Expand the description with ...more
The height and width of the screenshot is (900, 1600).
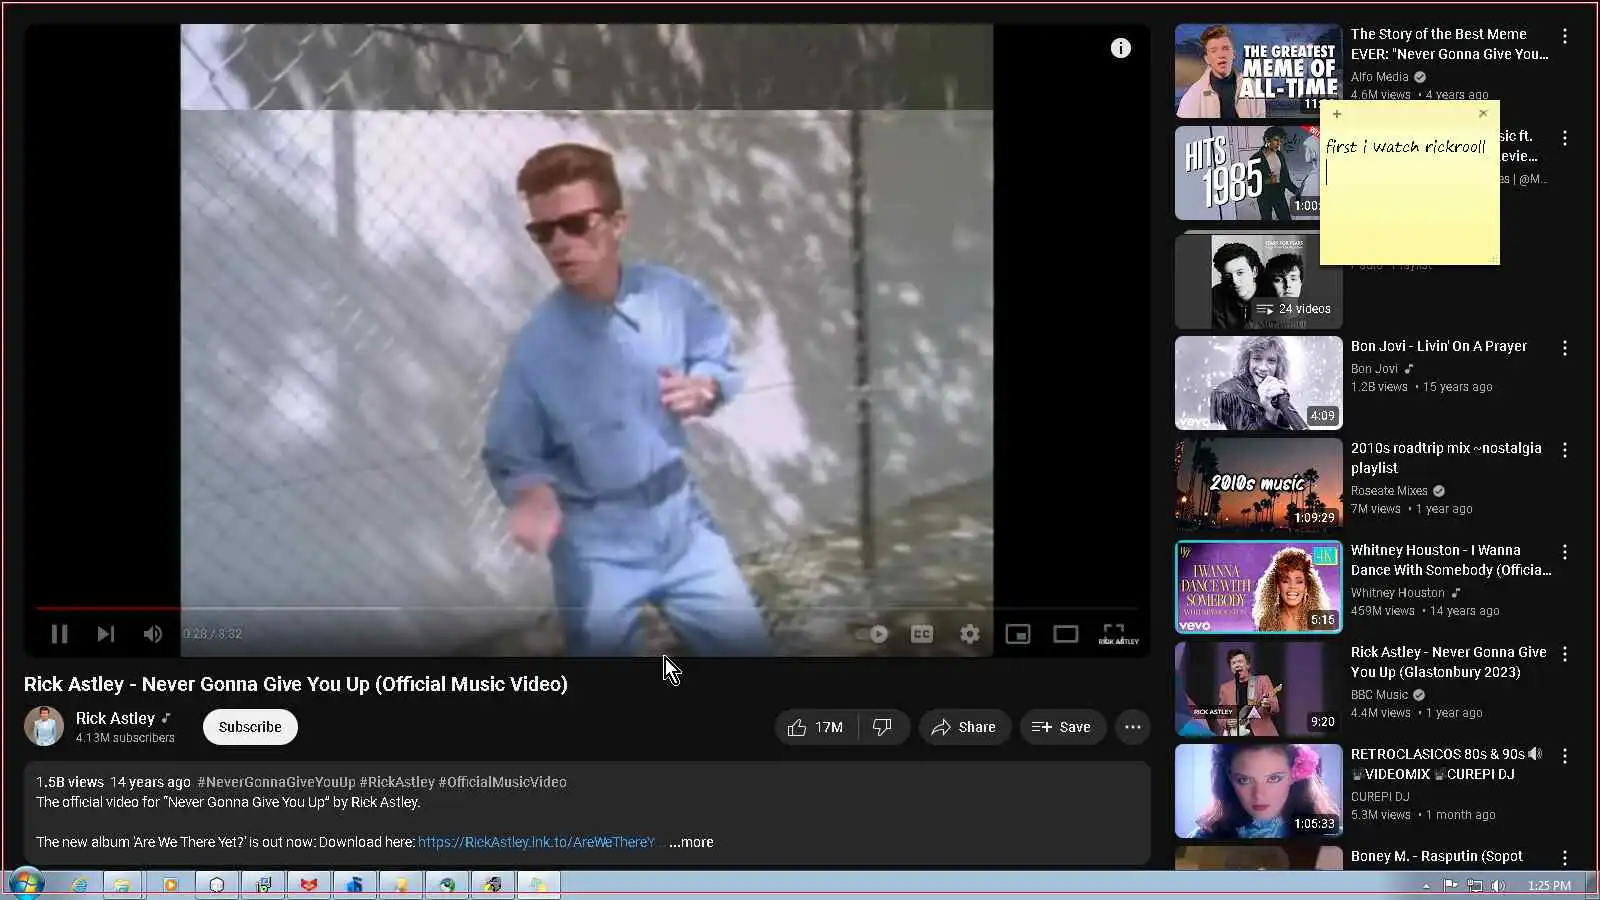click(691, 842)
